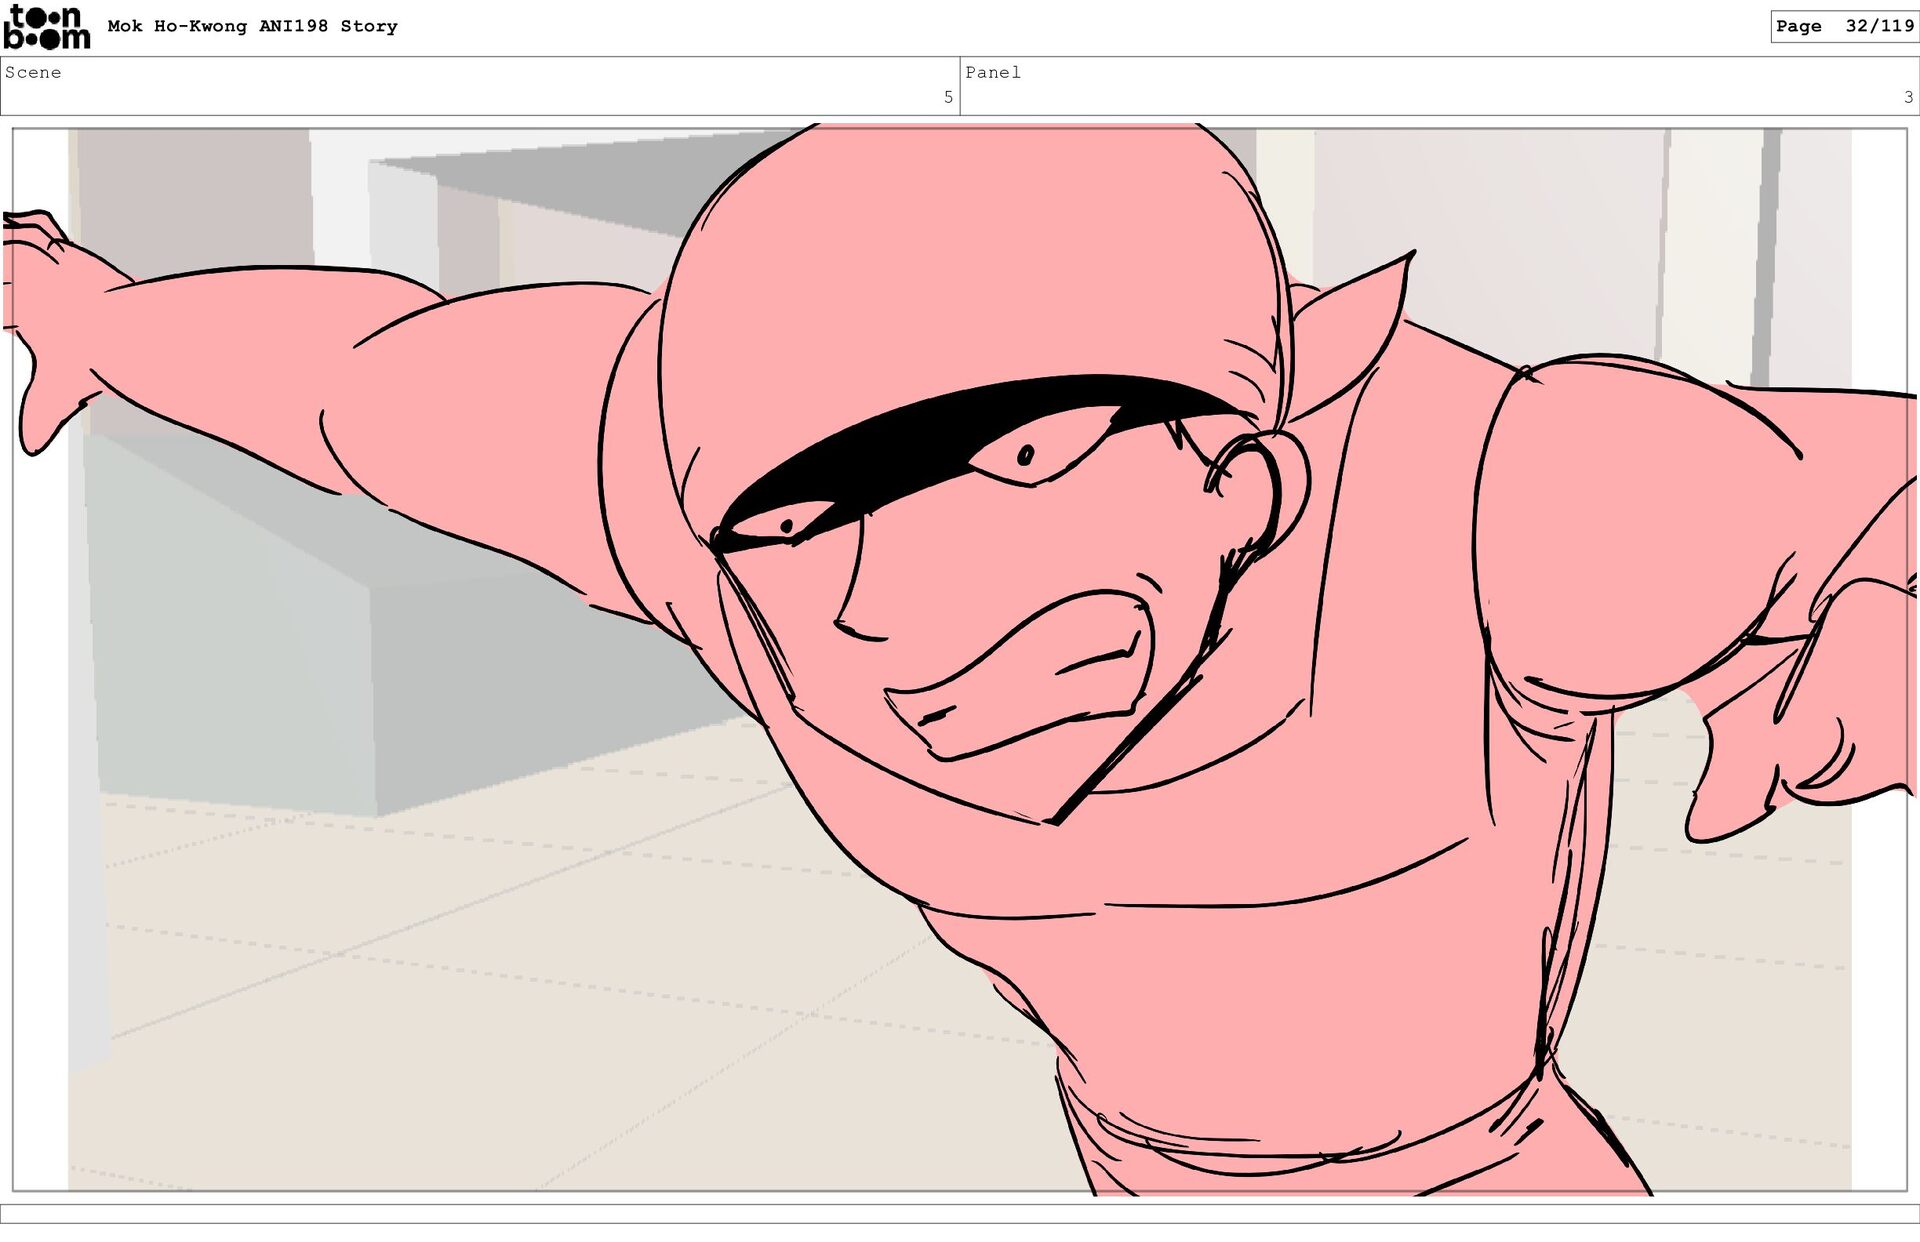Click the Panel label in header

coord(992,72)
